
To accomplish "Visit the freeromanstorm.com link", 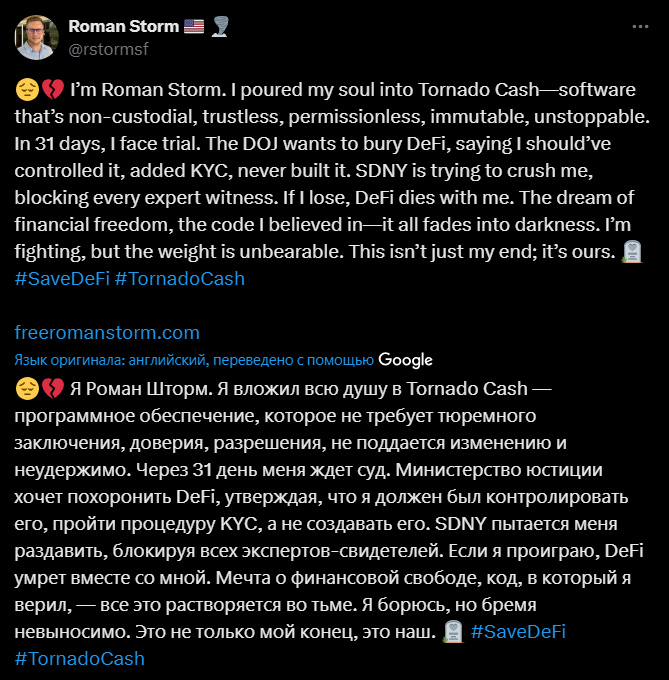I will point(108,332).
